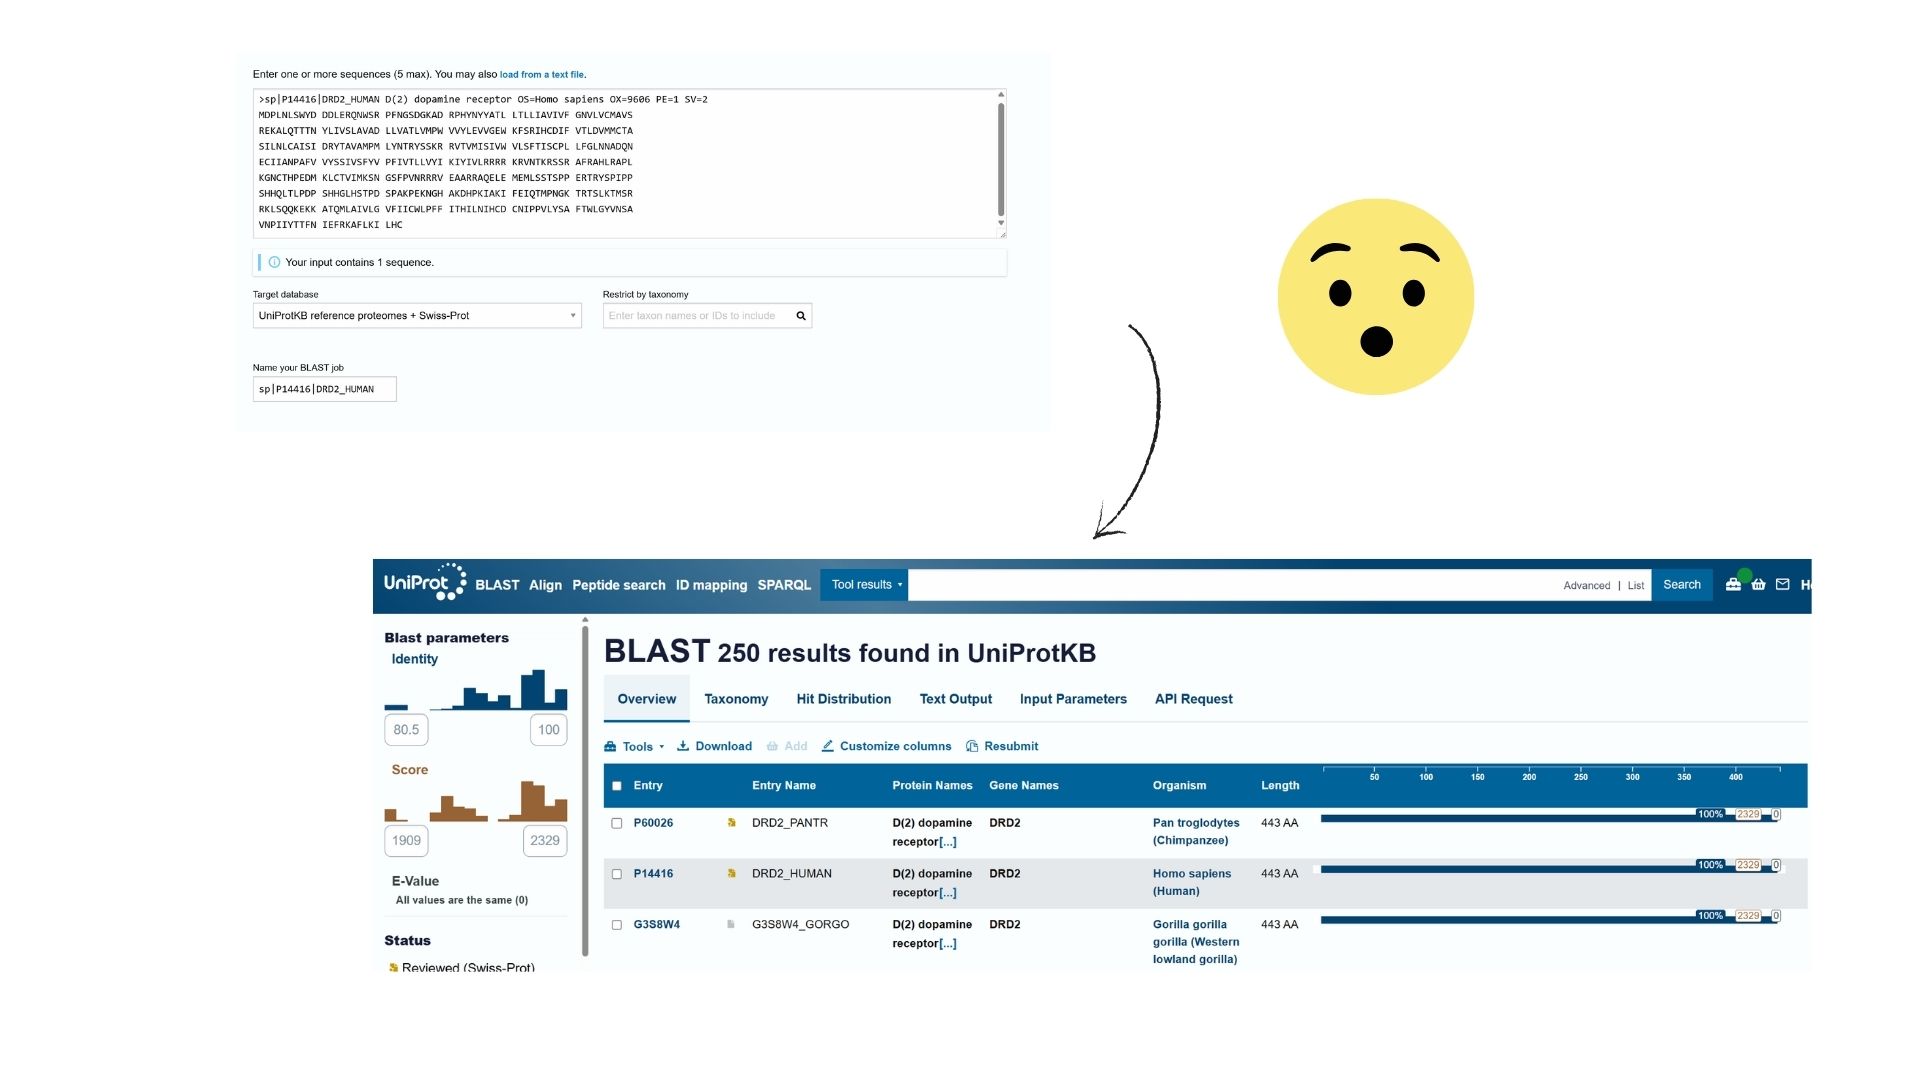Image resolution: width=1920 pixels, height=1080 pixels.
Task: Open the Tools dropdown above the table
Action: (x=634, y=747)
